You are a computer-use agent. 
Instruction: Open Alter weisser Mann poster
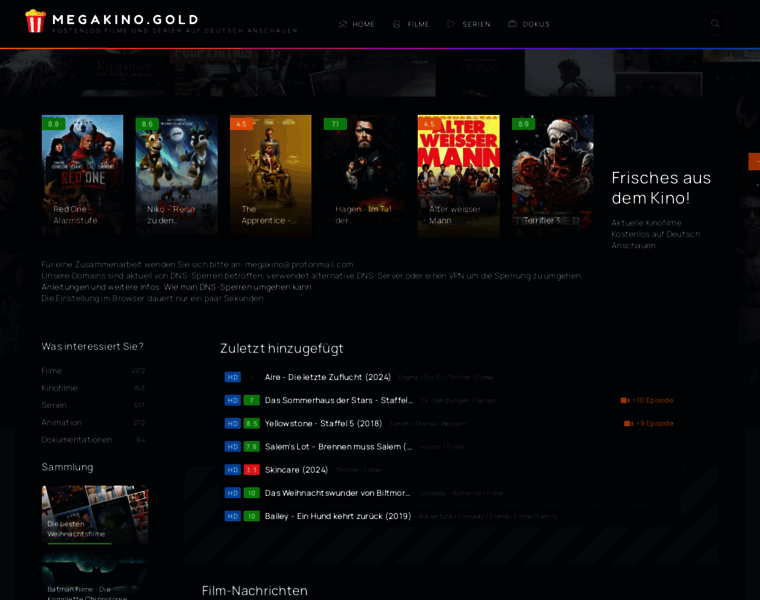pos(459,175)
